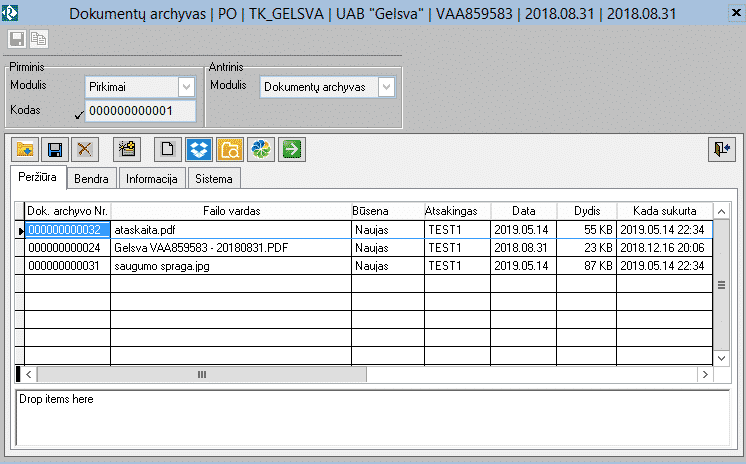Screen dimensions: 746x464
Task: Click the open folder icon in toolbar
Action: [25, 149]
